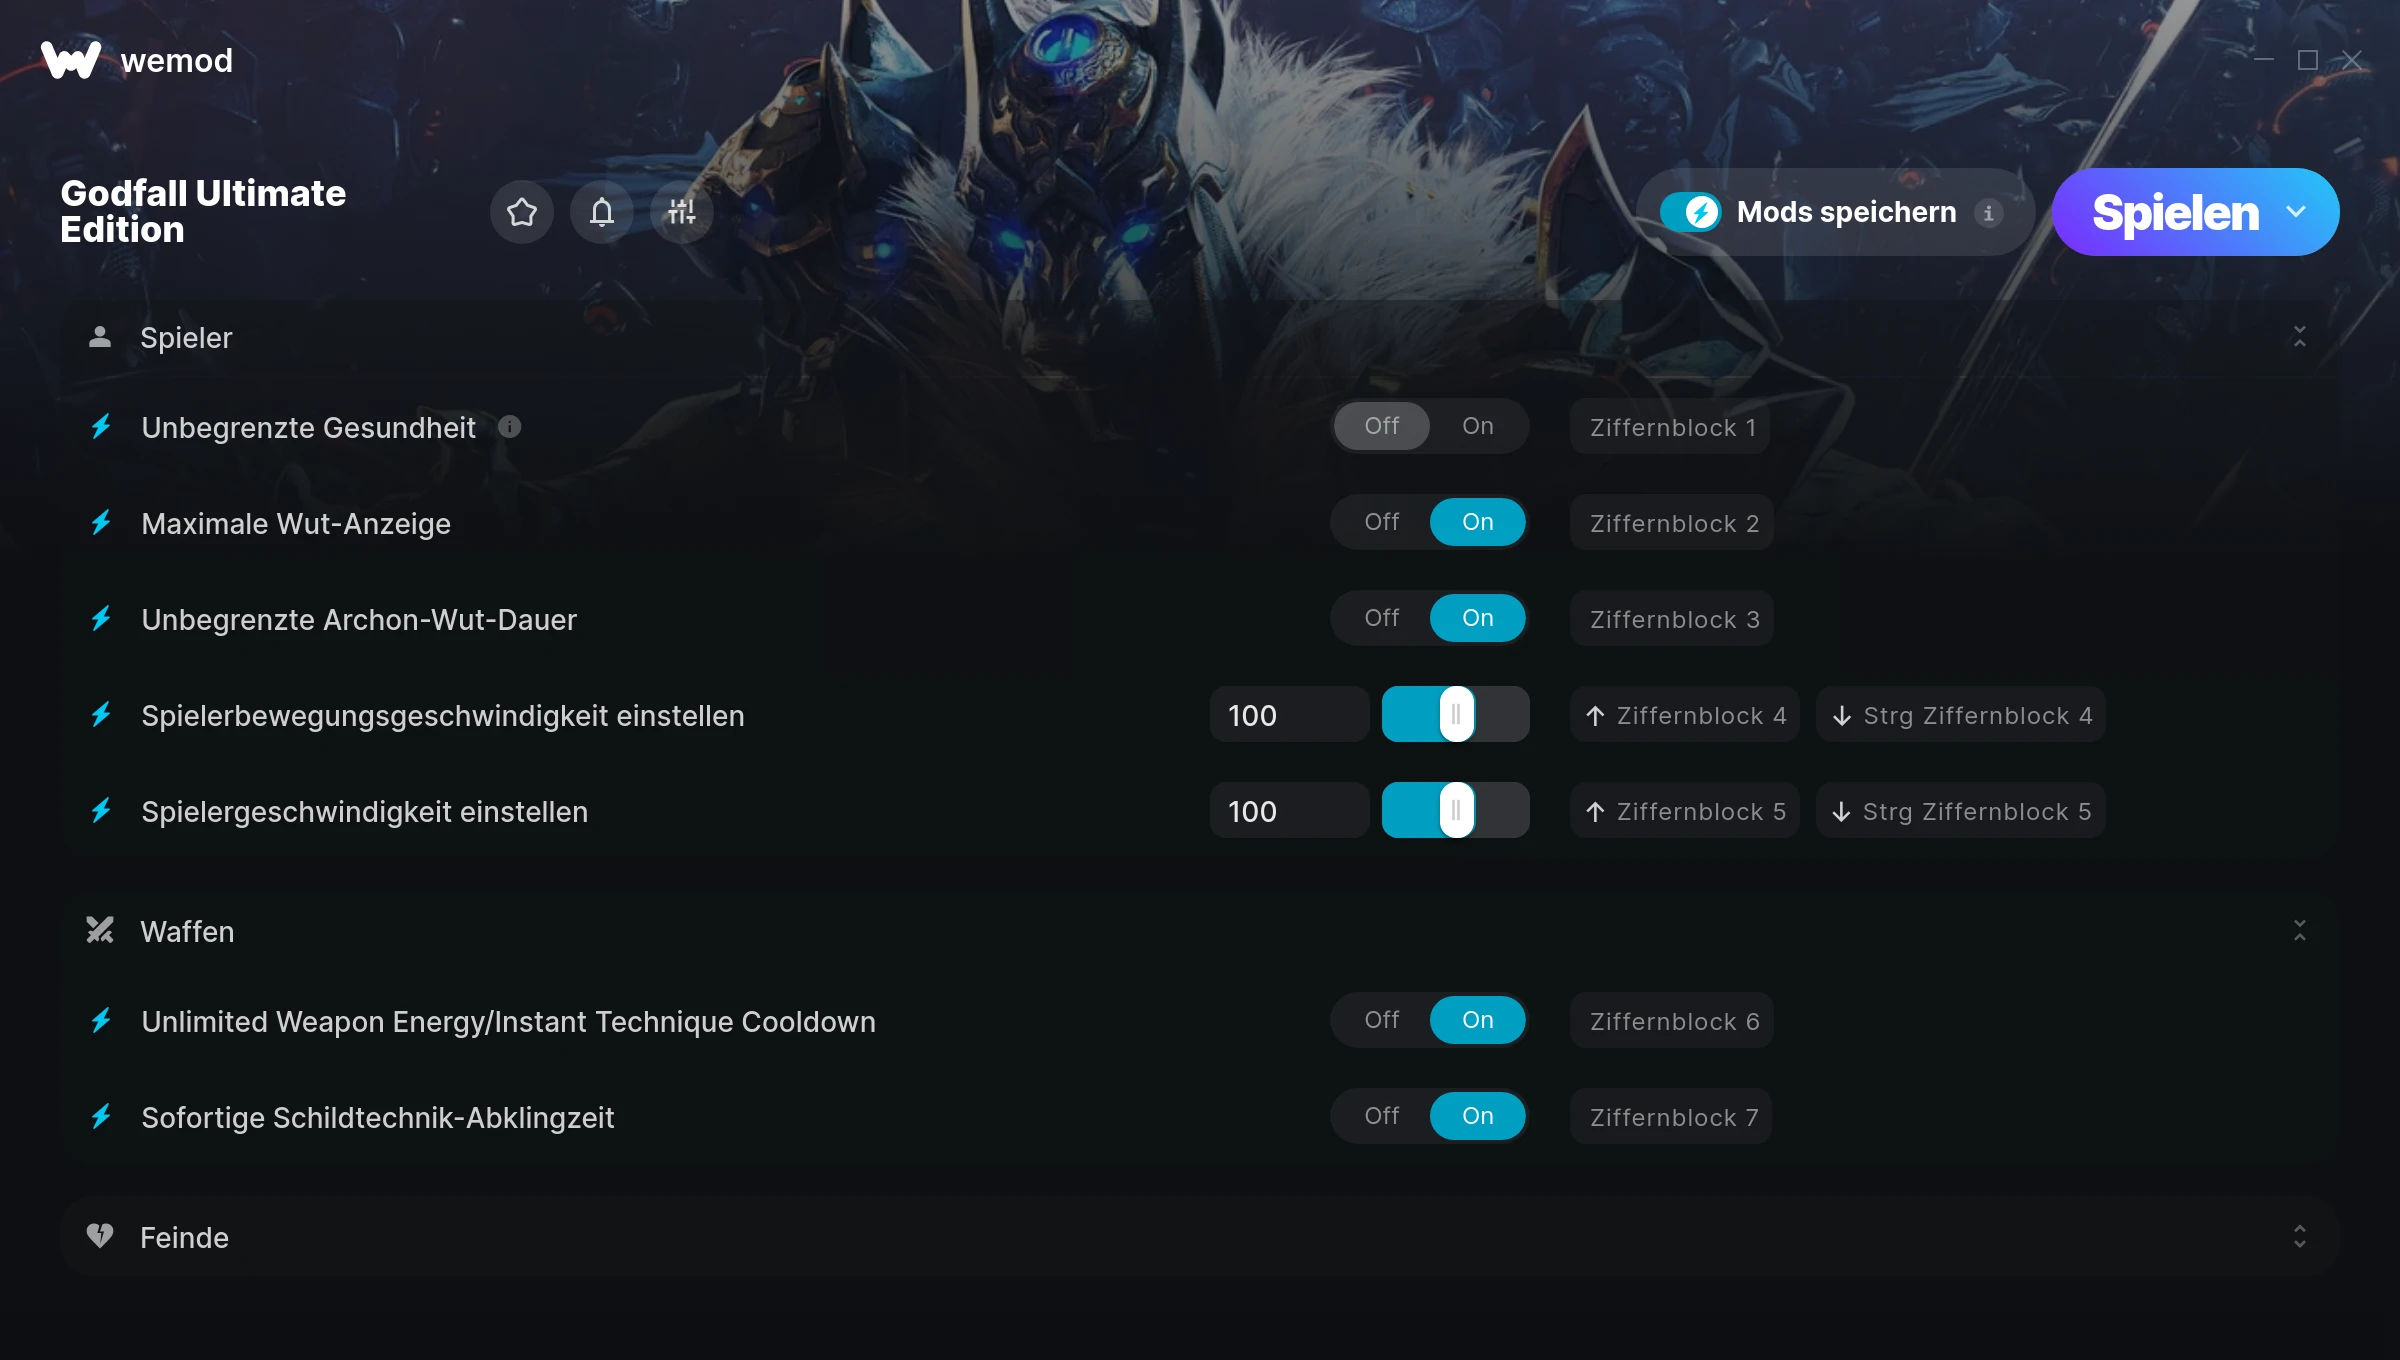Click the Feinde broken heart icon
Screen dimensions: 2400x1360
tap(100, 1236)
